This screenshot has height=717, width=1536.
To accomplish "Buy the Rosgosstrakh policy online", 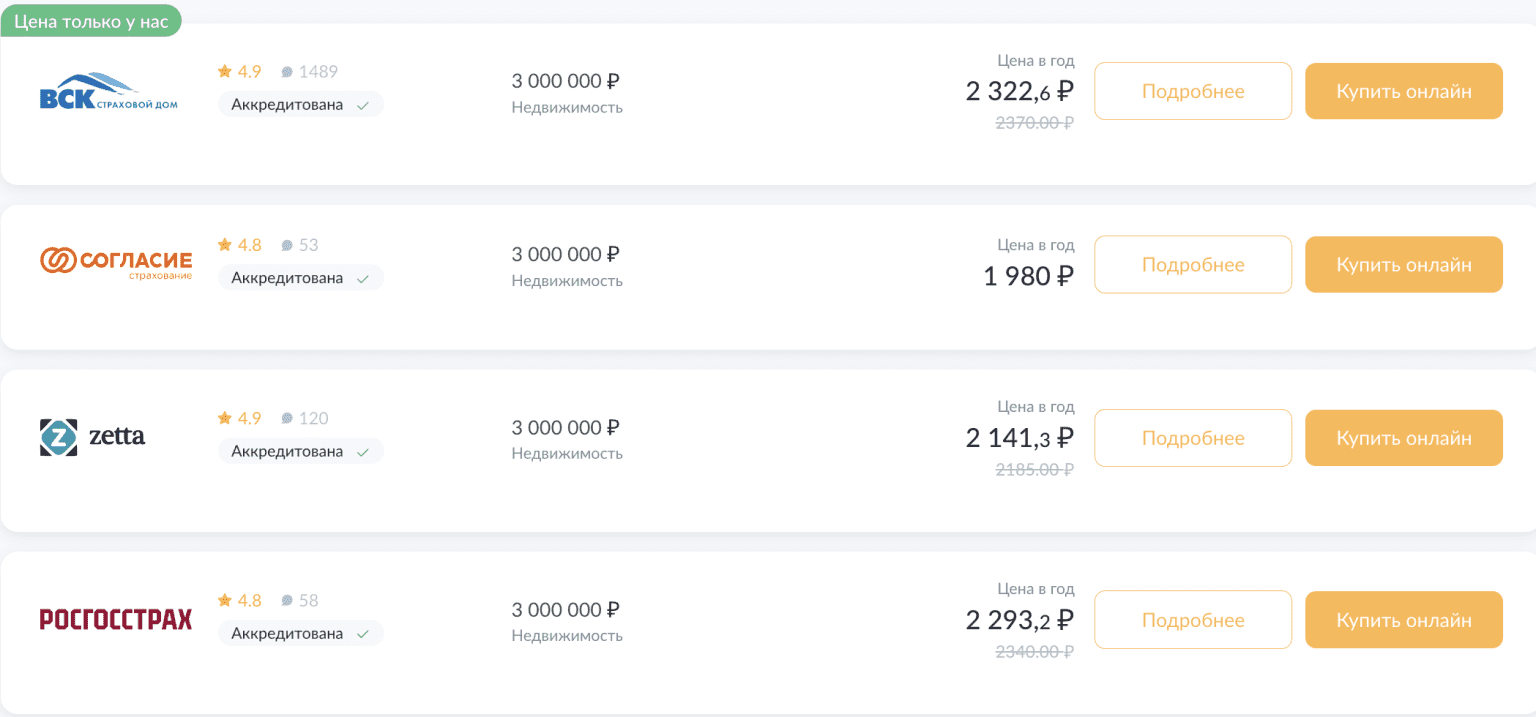I will (x=1404, y=620).
